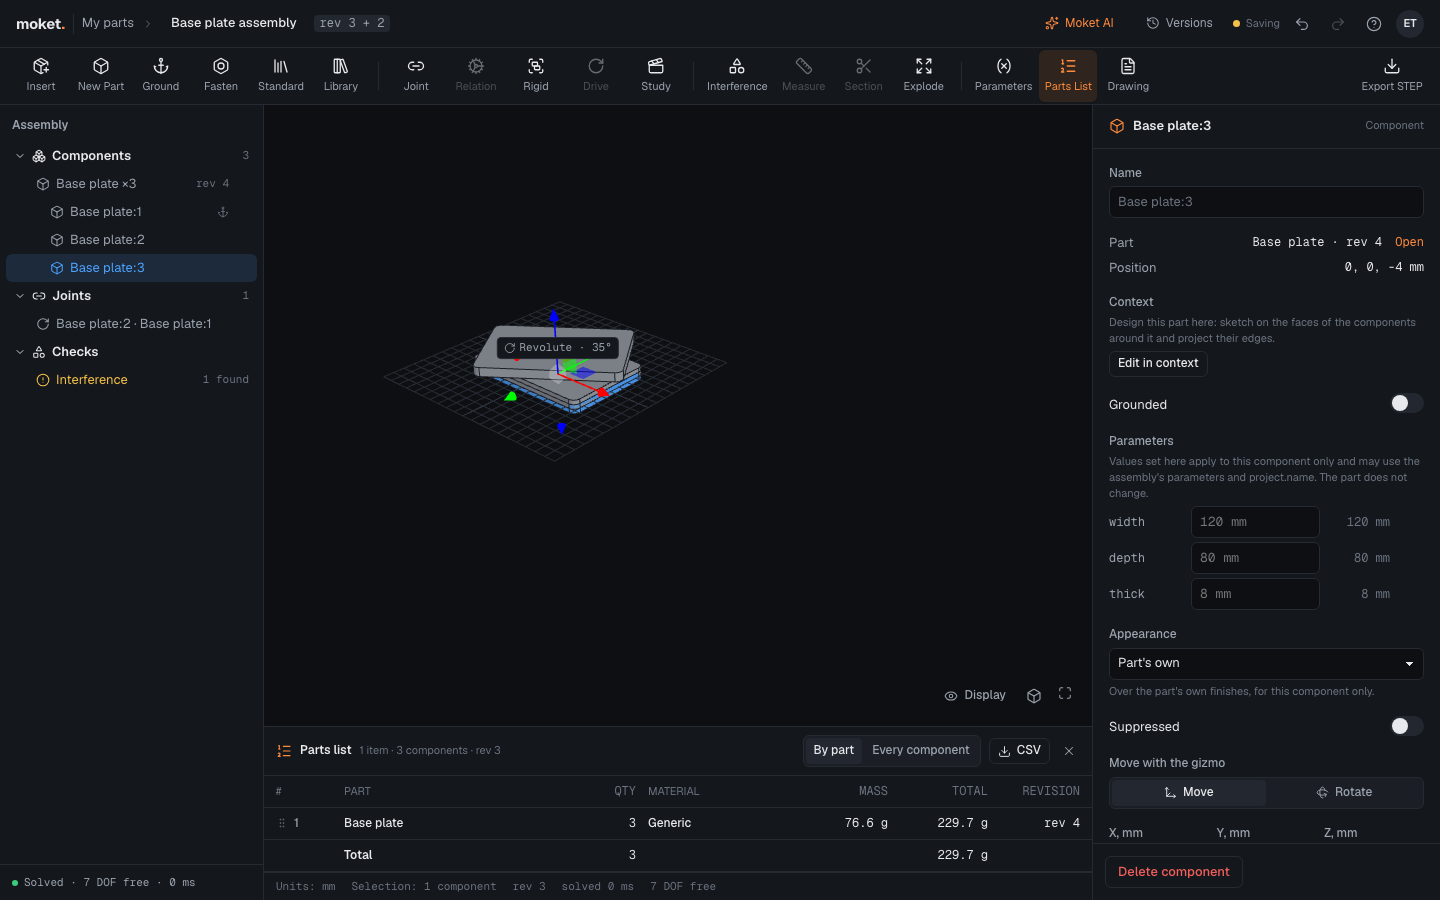Export the assembly as STEP
1440x900 pixels.
click(1392, 75)
